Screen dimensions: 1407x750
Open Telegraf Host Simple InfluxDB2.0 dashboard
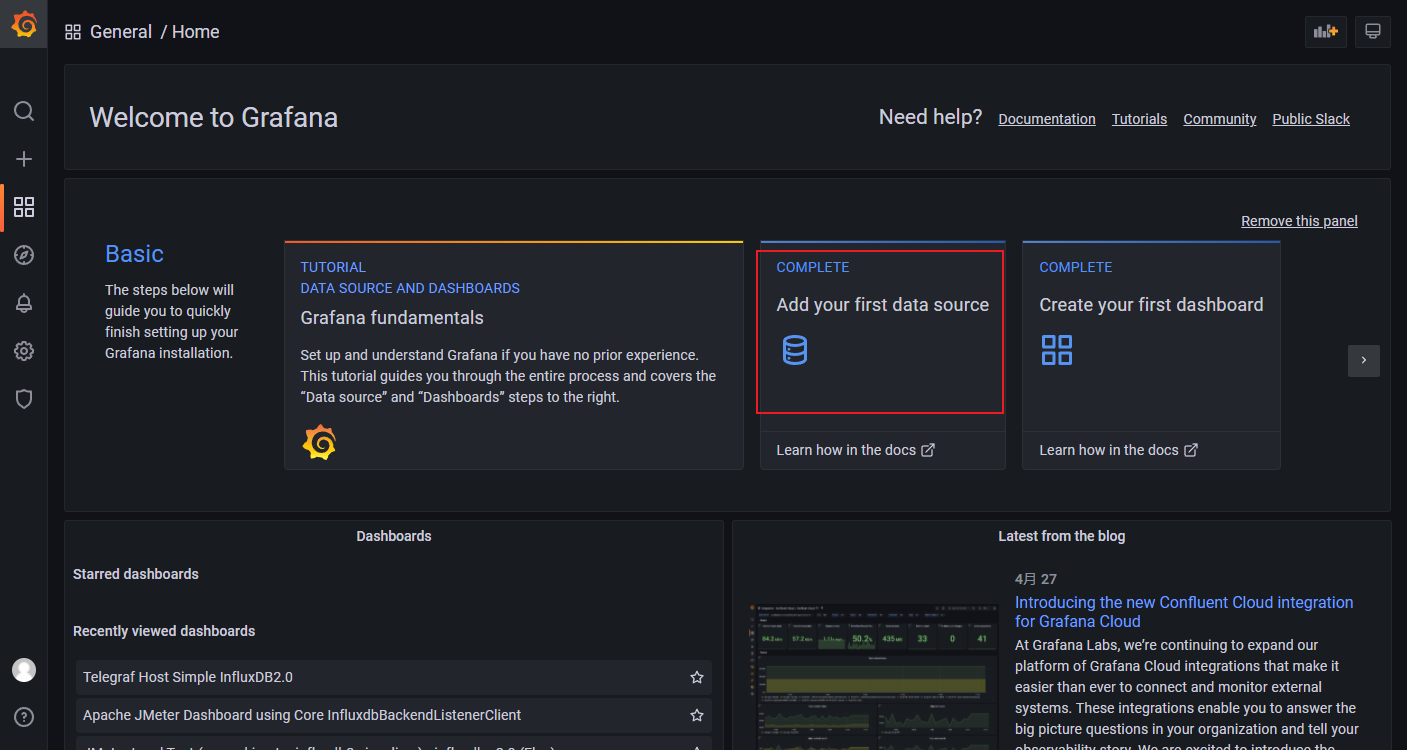(394, 677)
